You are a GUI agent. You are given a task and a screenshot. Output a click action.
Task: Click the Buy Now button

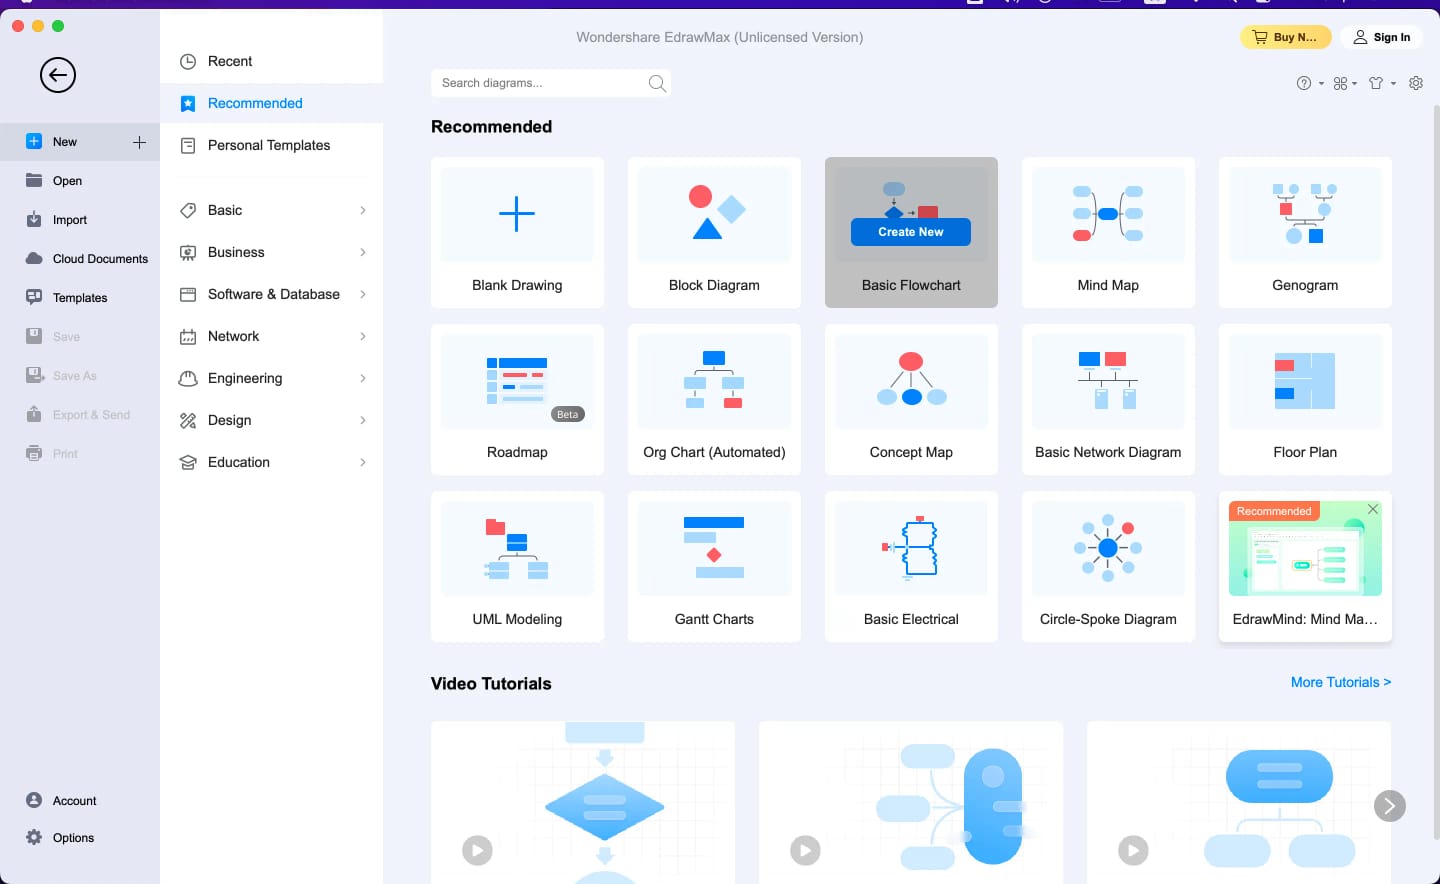tap(1285, 36)
